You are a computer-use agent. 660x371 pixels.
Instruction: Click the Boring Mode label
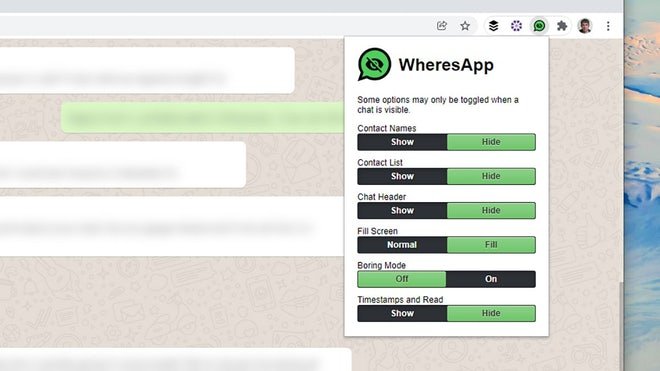(381, 265)
